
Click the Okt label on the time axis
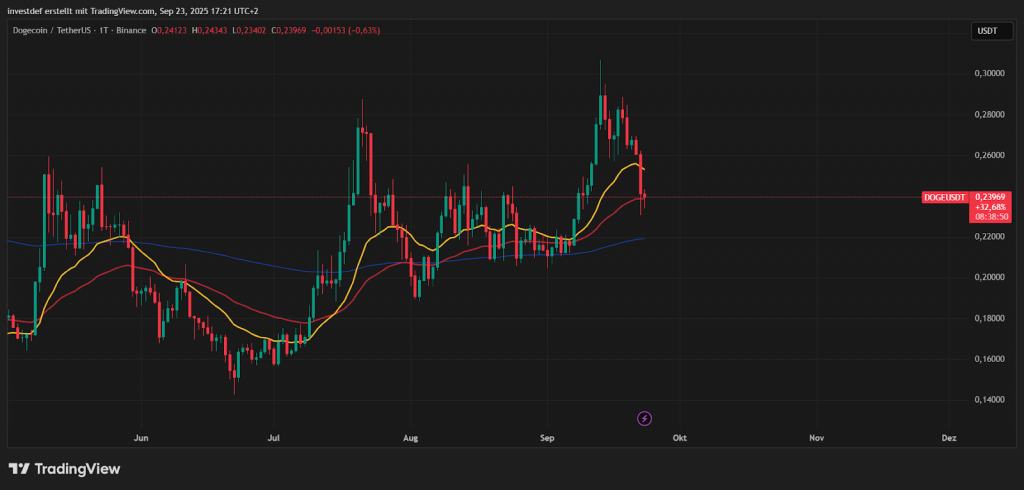680,438
